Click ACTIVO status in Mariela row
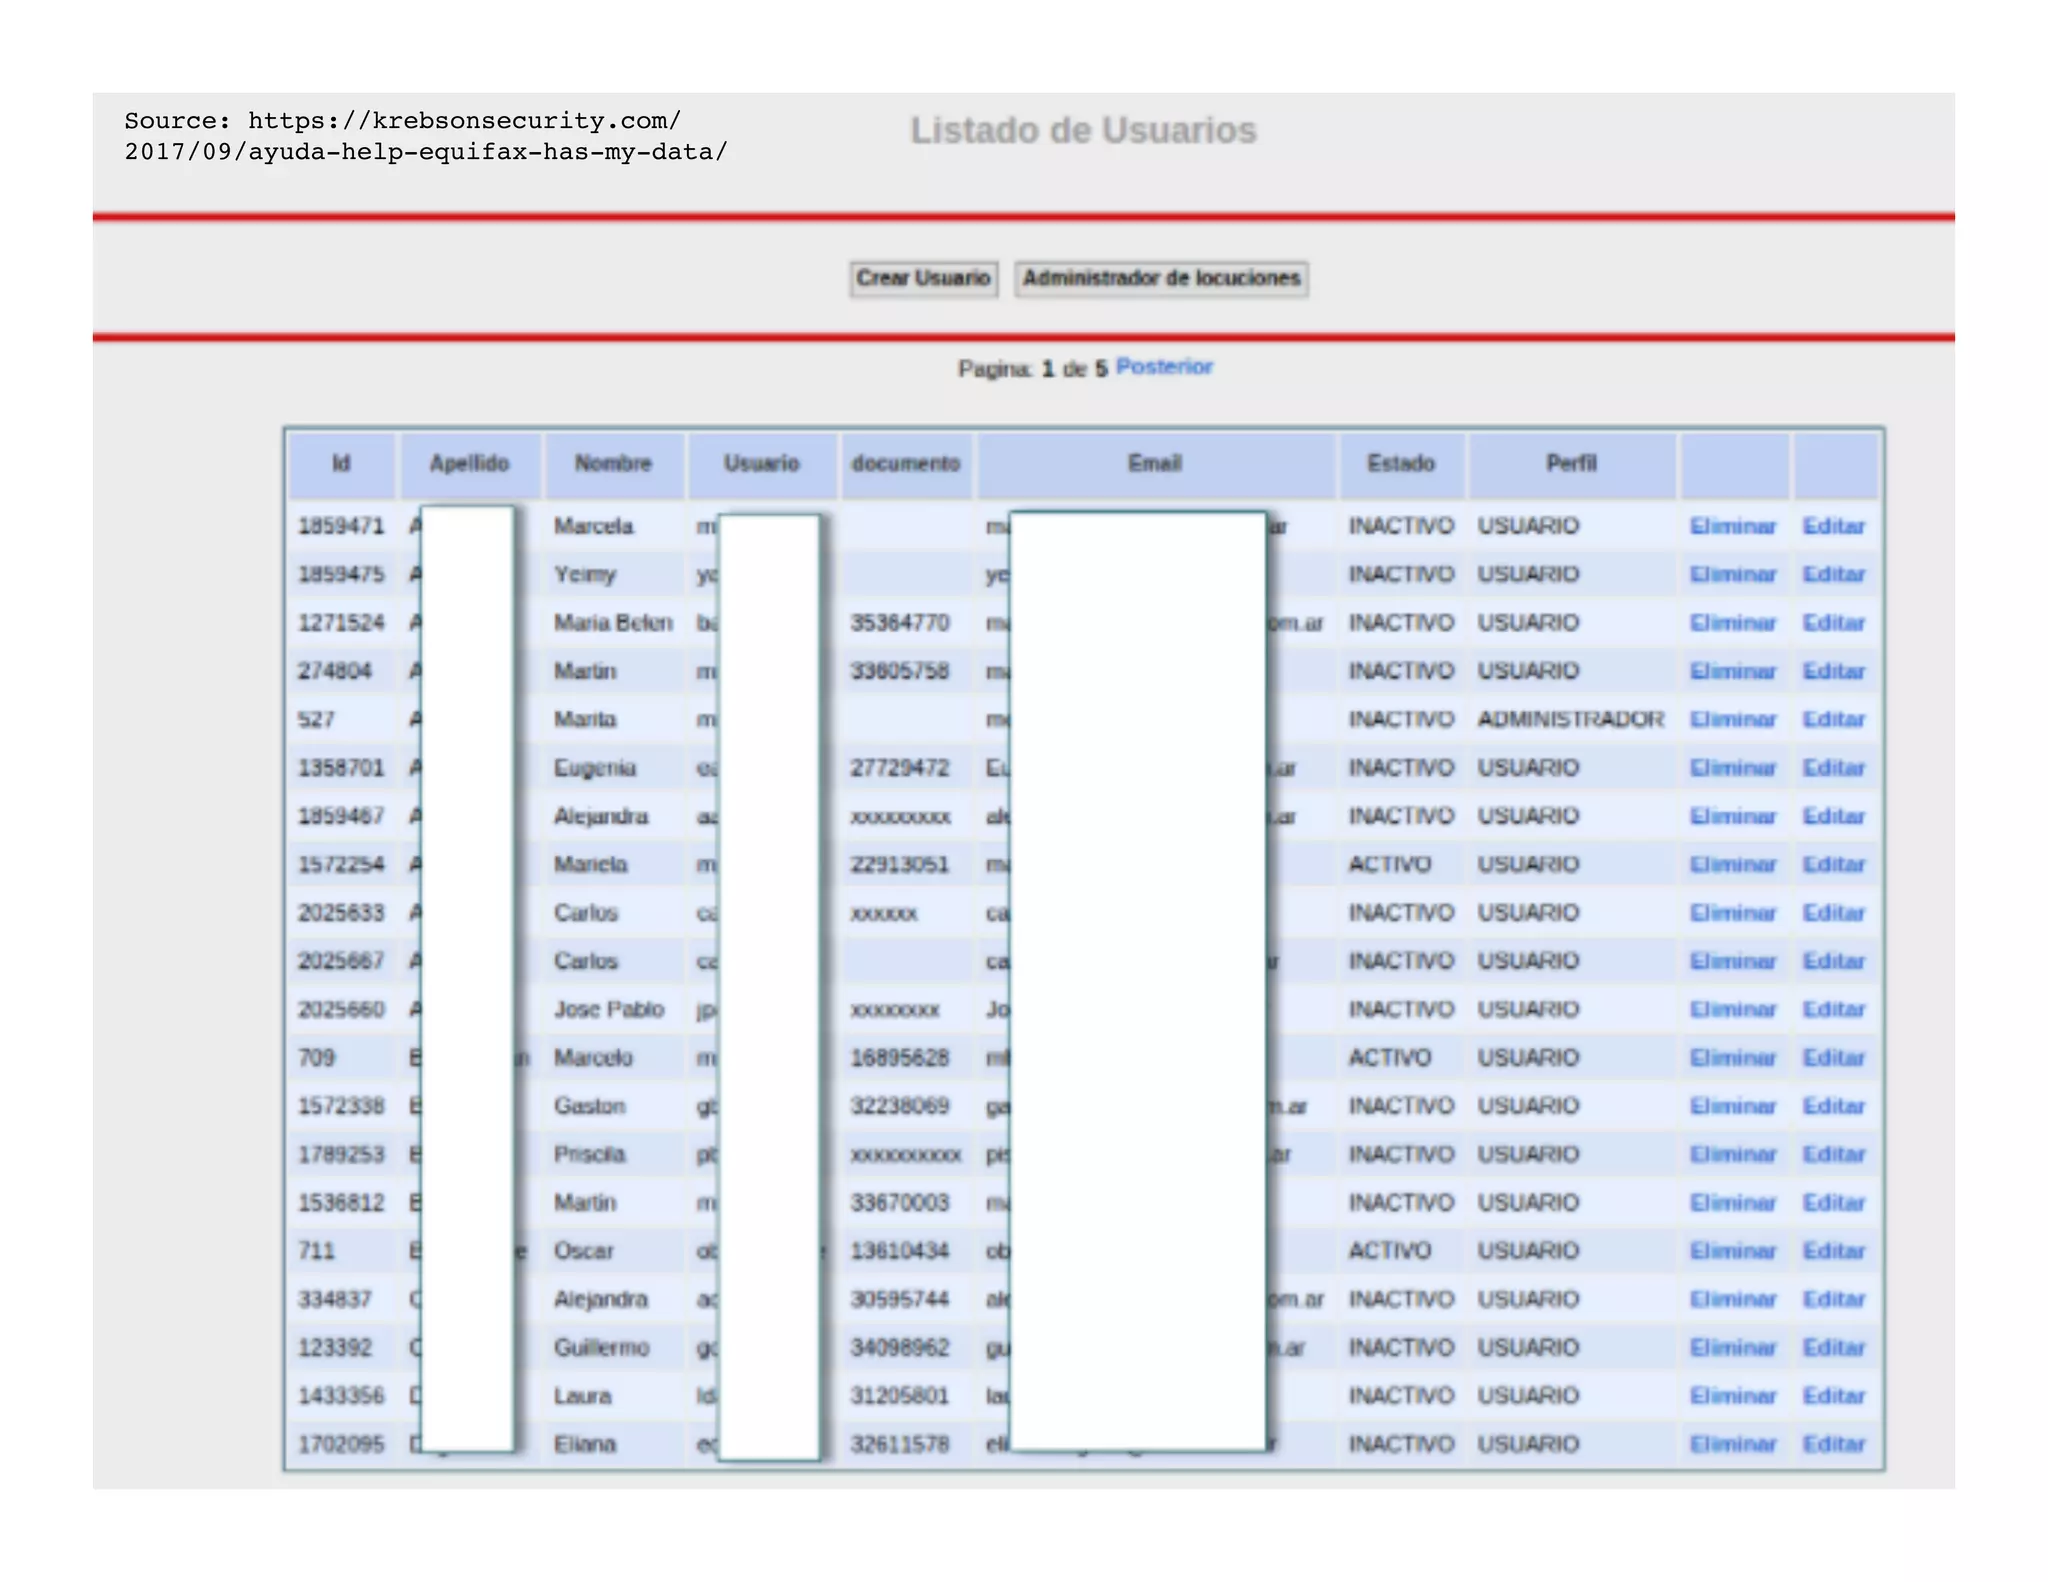The image size is (2048, 1582). (1390, 864)
